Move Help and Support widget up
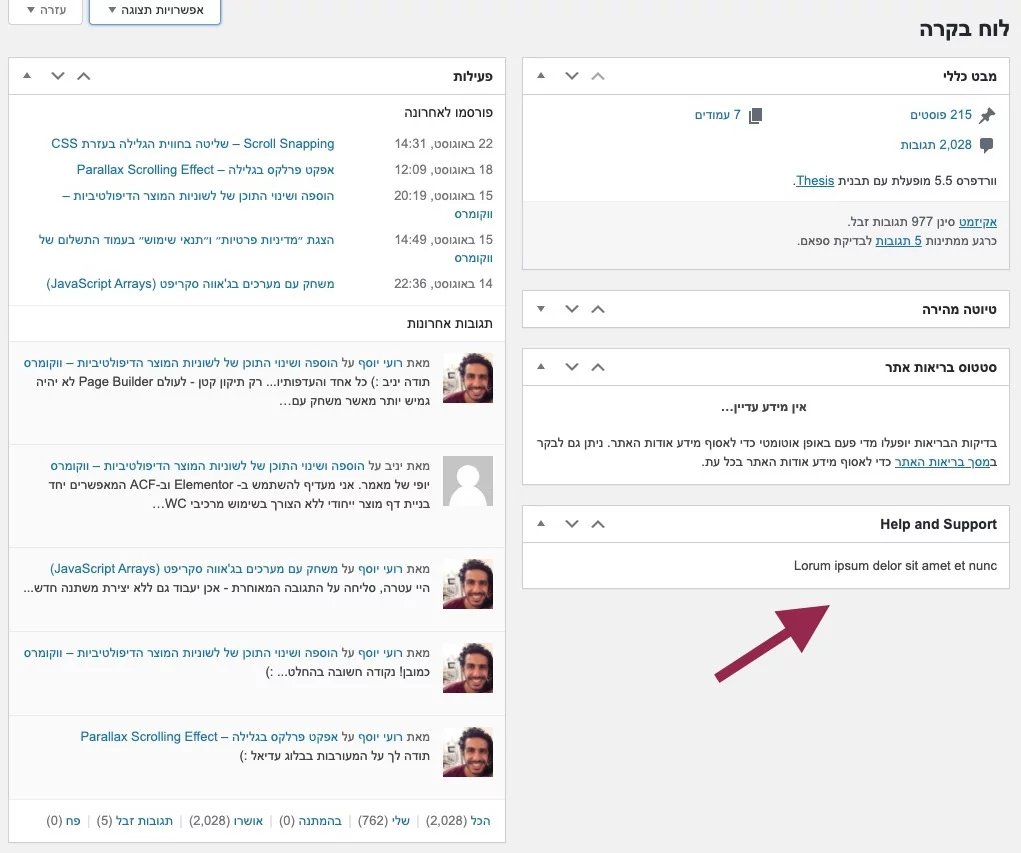Viewport: 1021px width, 853px height. tap(598, 524)
